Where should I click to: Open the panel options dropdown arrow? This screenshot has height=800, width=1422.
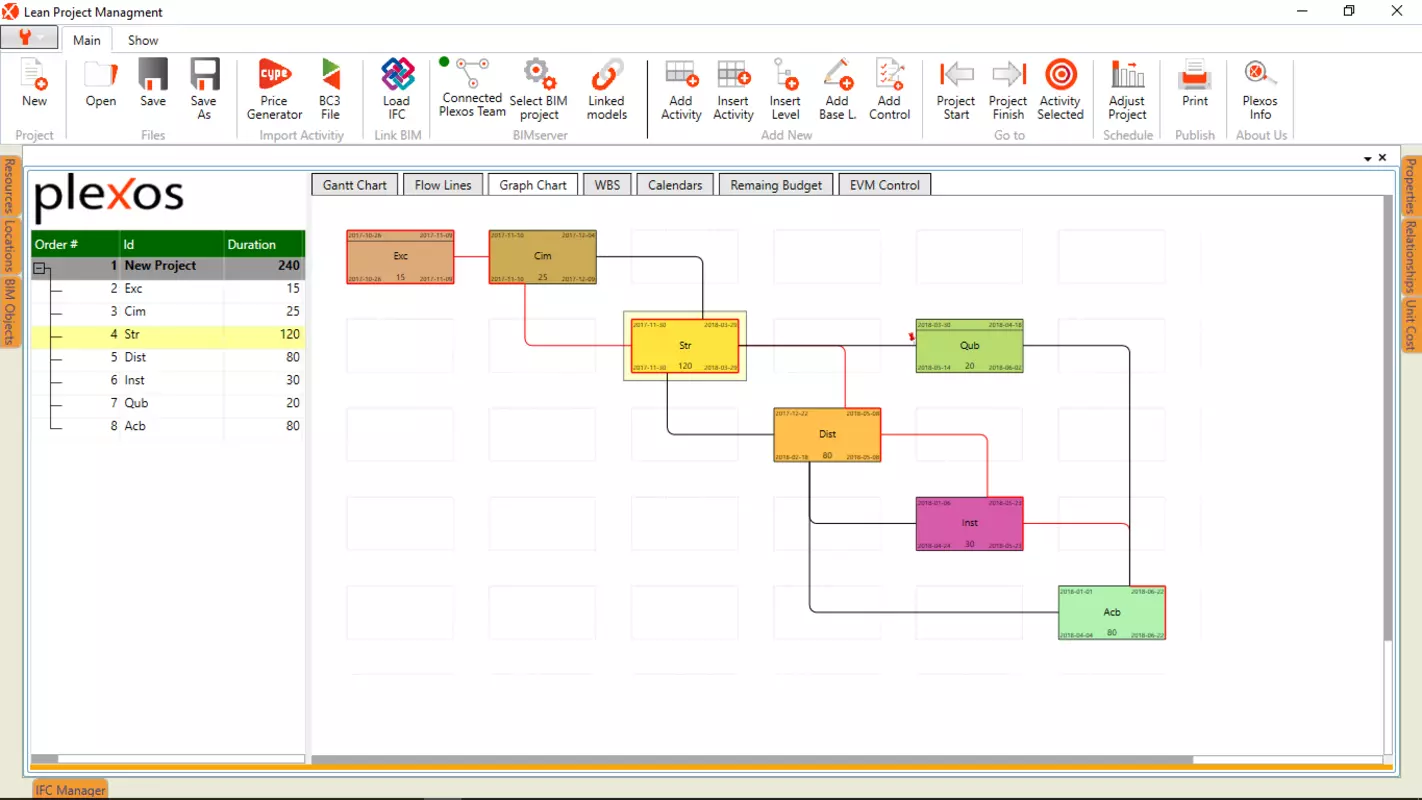1367,159
